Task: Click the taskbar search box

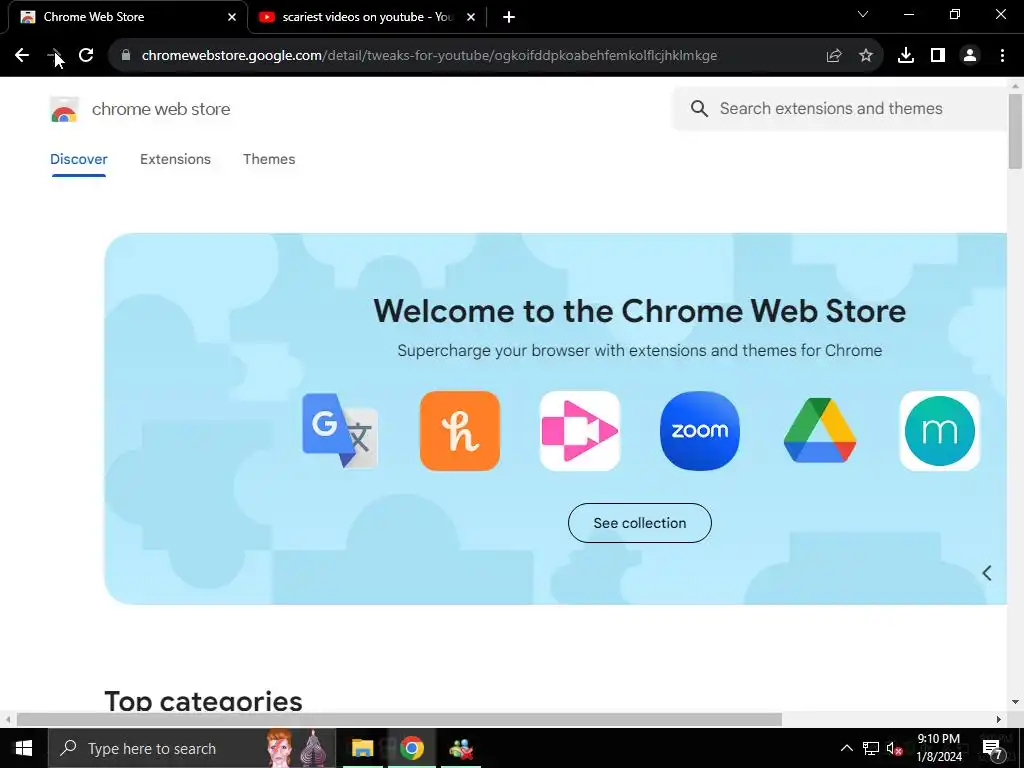Action: [191, 748]
